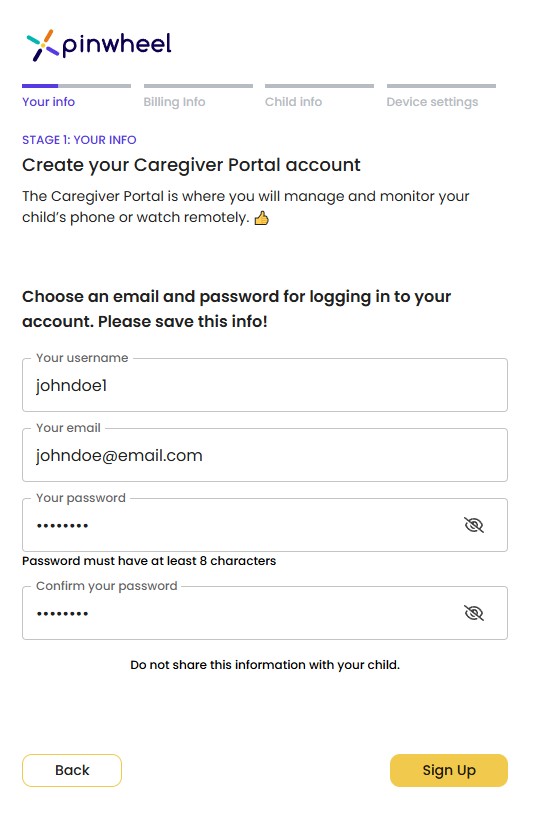Show password with the eye icon in Your password
The image size is (534, 819).
coord(473,525)
